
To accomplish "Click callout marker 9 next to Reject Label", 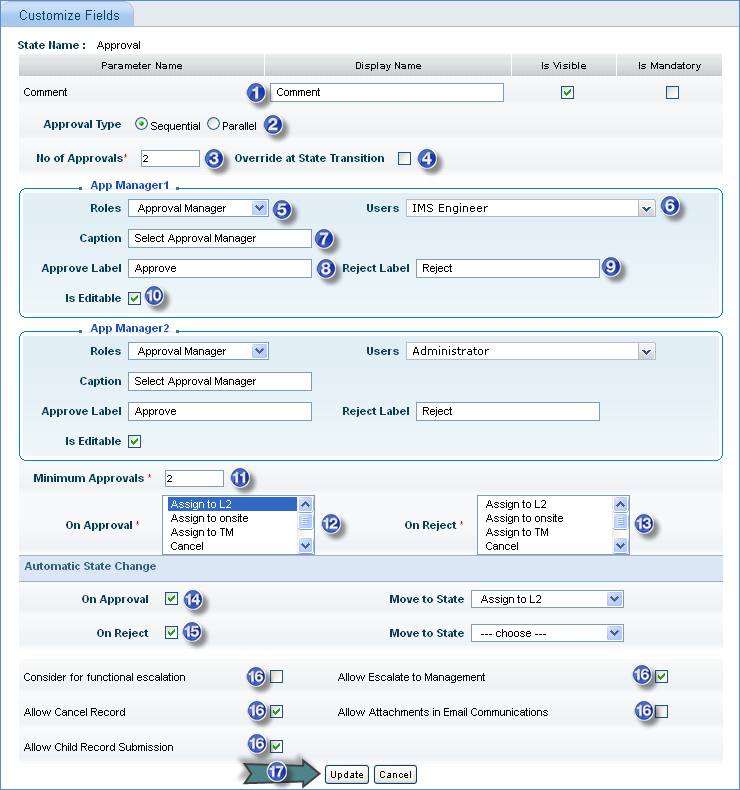I will pos(612,268).
